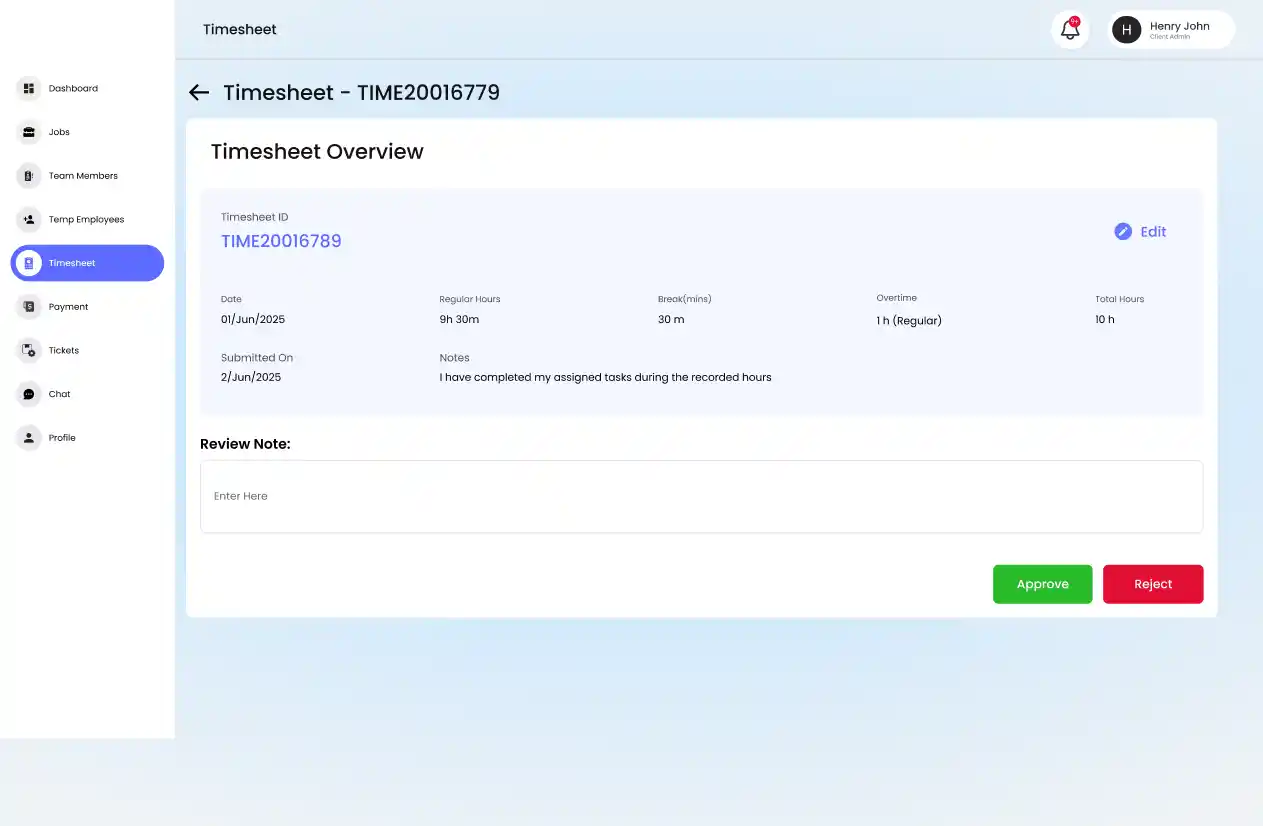
Task: Open the Chat section
Action: coord(57,393)
